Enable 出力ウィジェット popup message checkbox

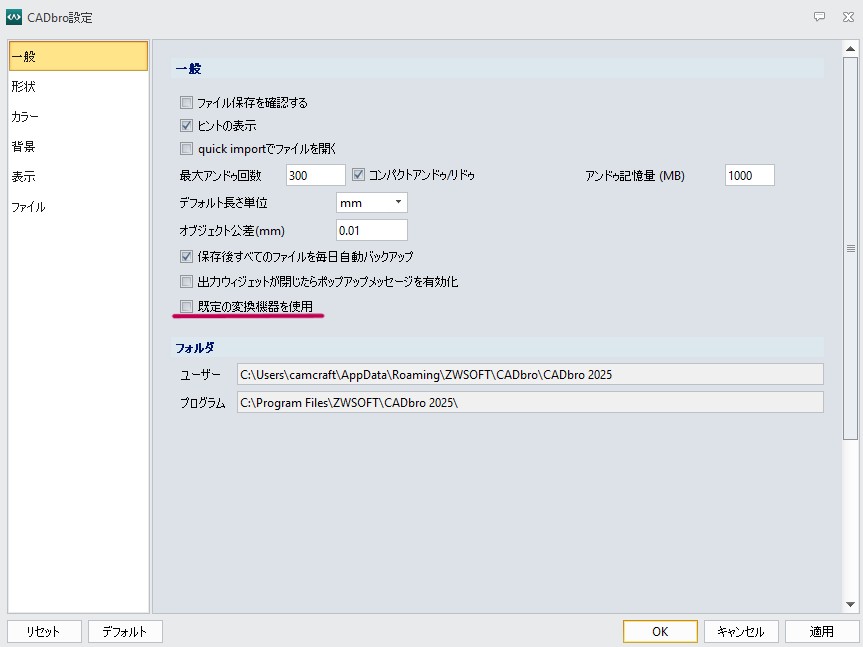(x=187, y=282)
